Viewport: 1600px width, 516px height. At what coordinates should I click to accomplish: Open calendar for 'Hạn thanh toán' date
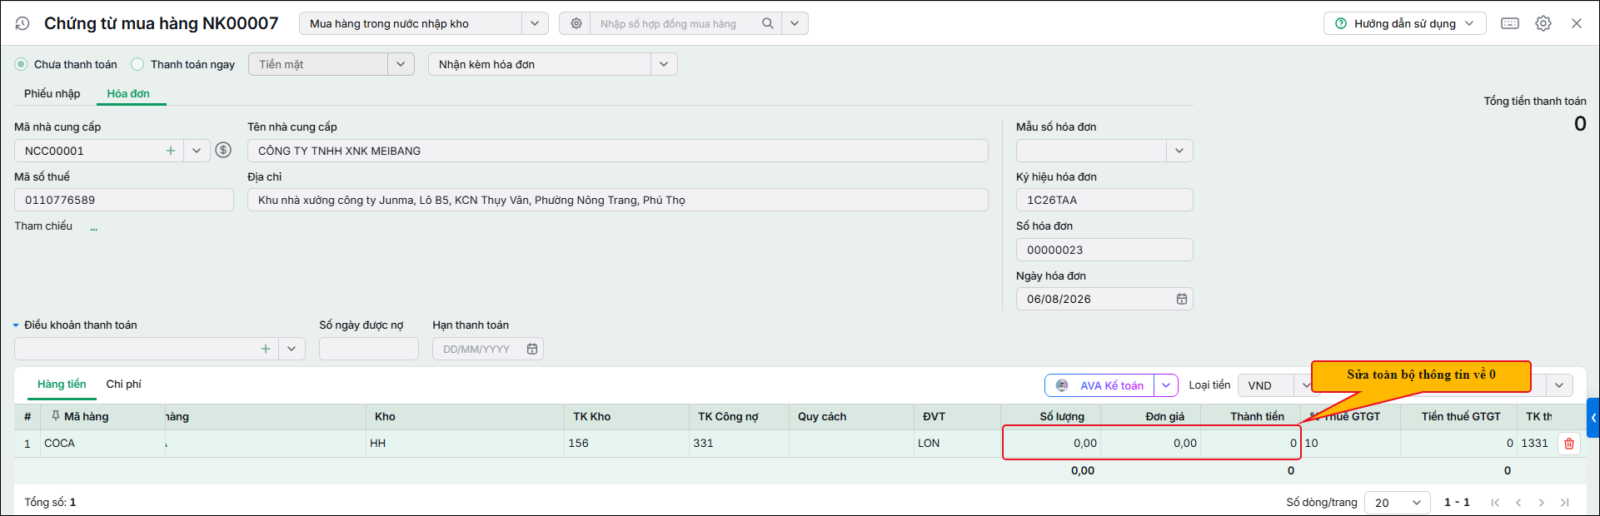[x=532, y=349]
